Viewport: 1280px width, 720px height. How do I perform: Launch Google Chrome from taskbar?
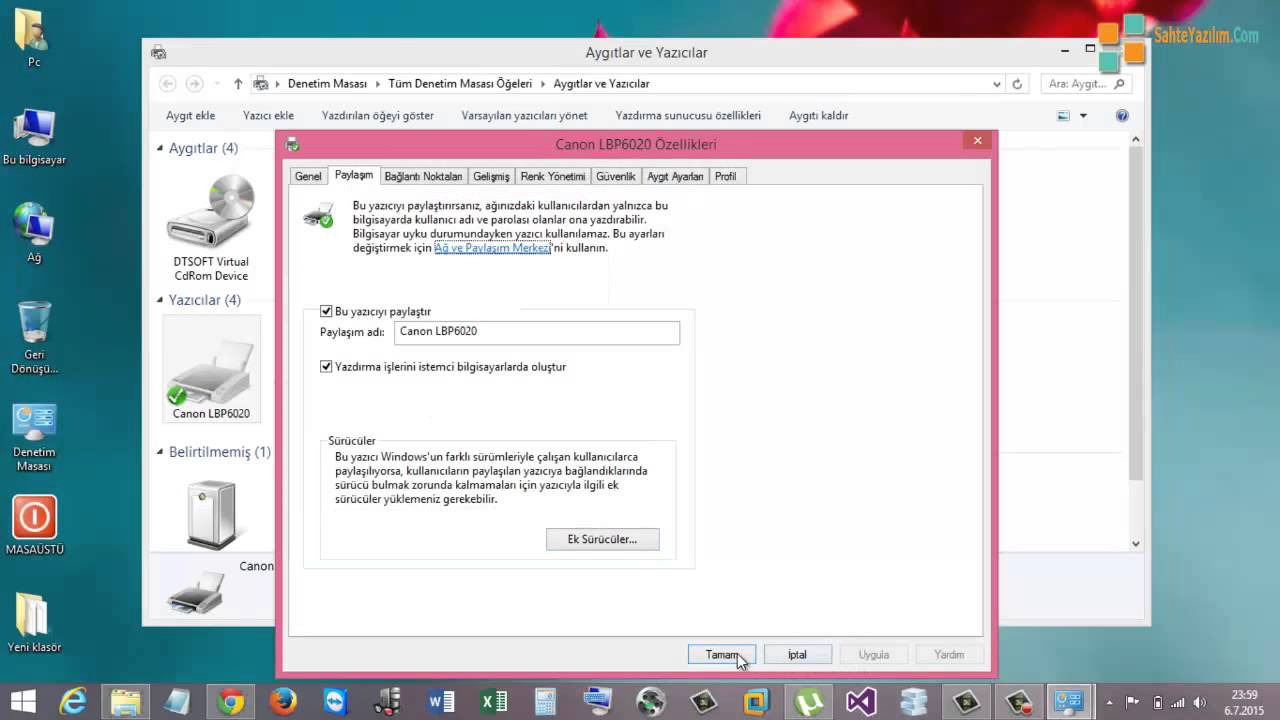pos(231,702)
